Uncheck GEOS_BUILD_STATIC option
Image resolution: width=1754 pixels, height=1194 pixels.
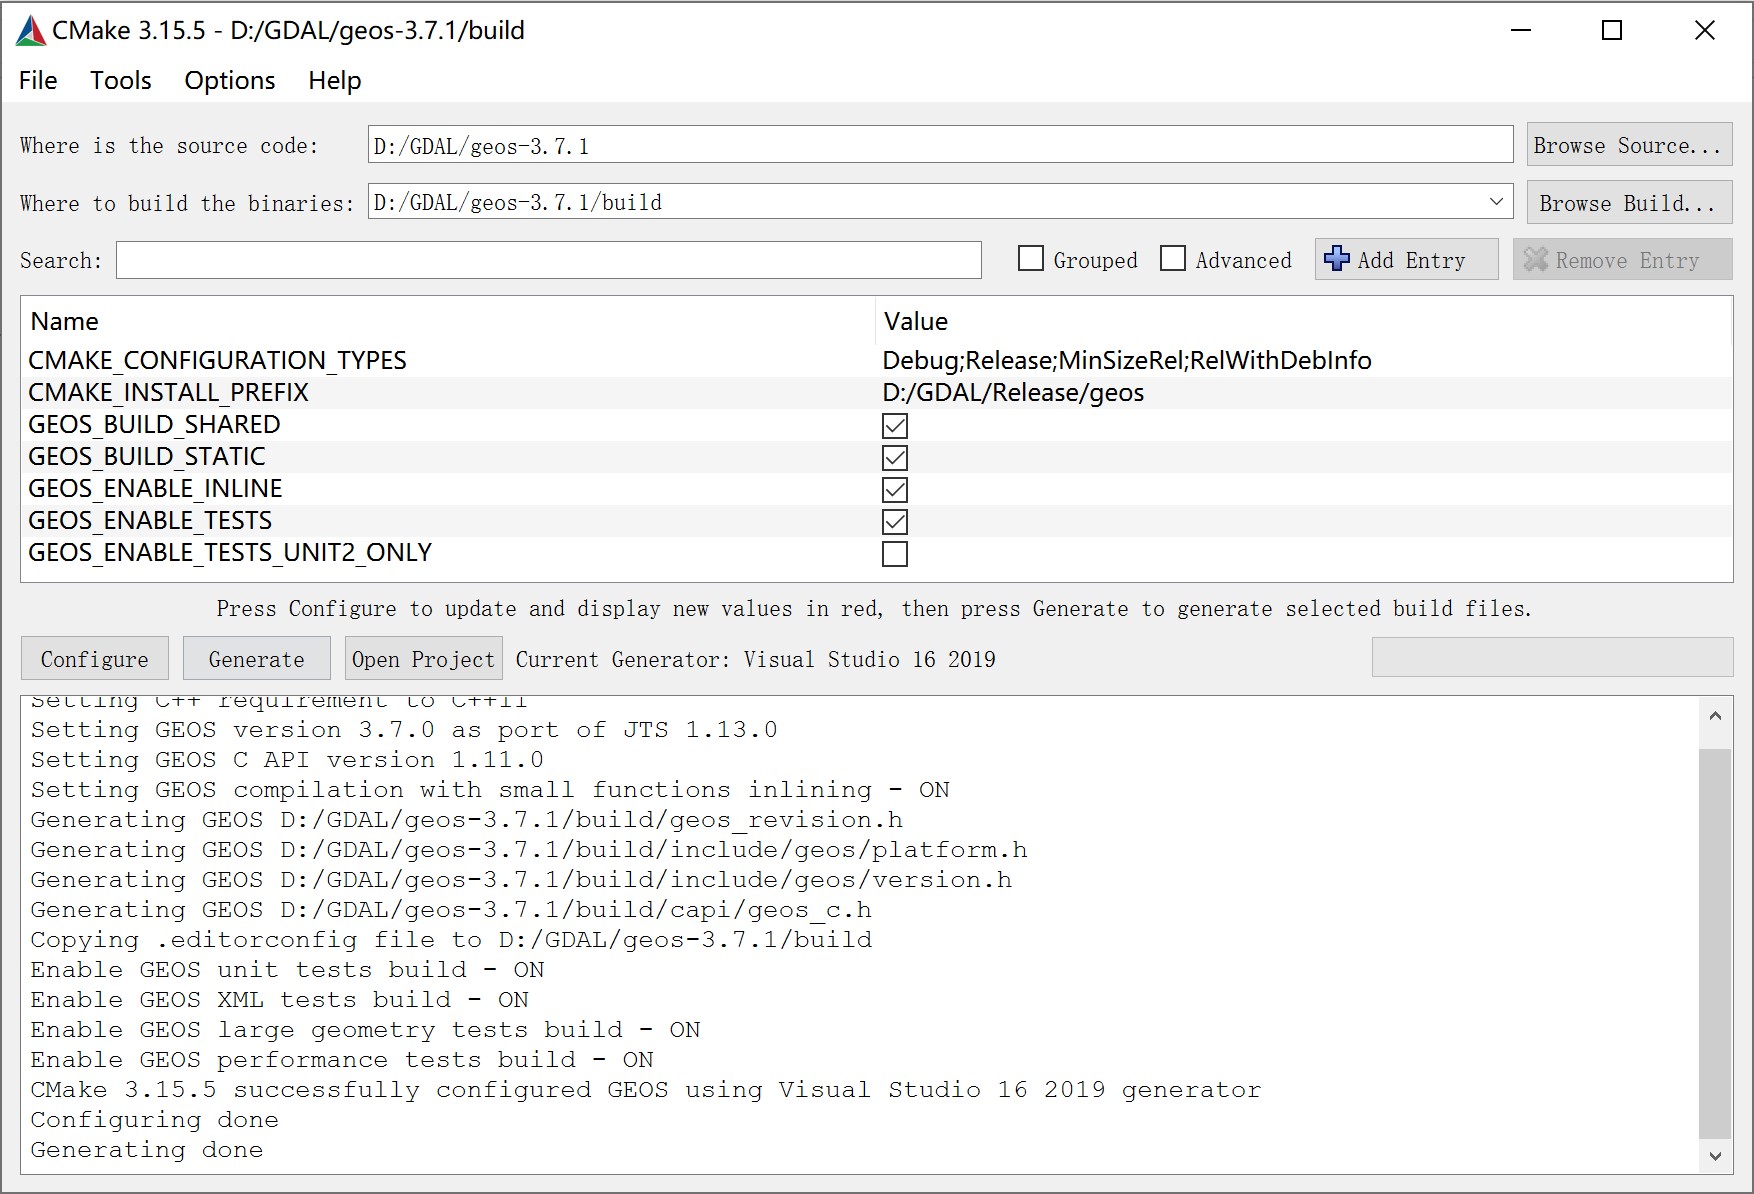point(895,458)
